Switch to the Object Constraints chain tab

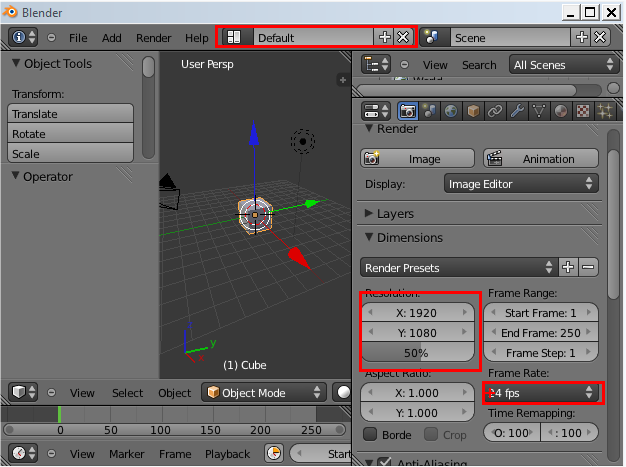[x=495, y=111]
